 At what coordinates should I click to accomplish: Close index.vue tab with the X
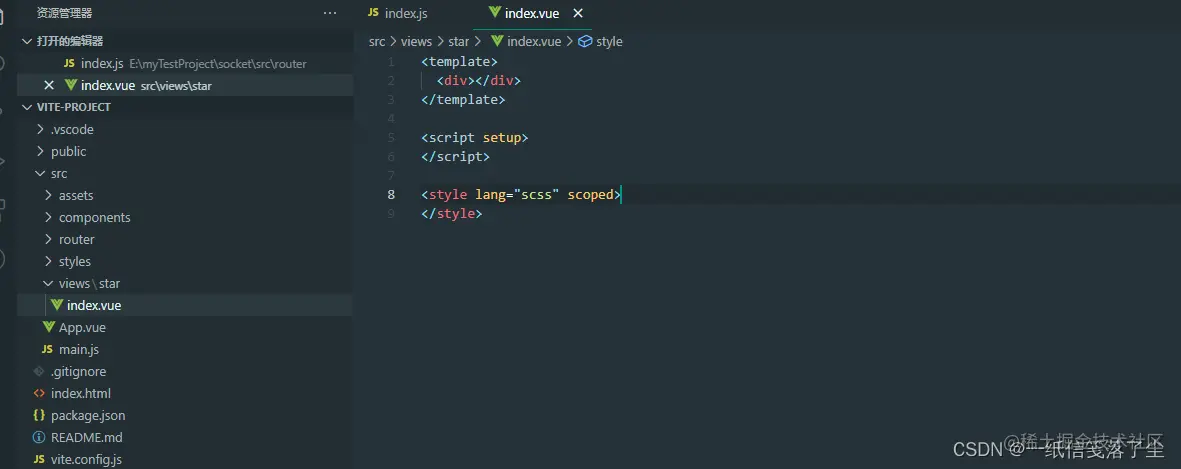point(578,14)
